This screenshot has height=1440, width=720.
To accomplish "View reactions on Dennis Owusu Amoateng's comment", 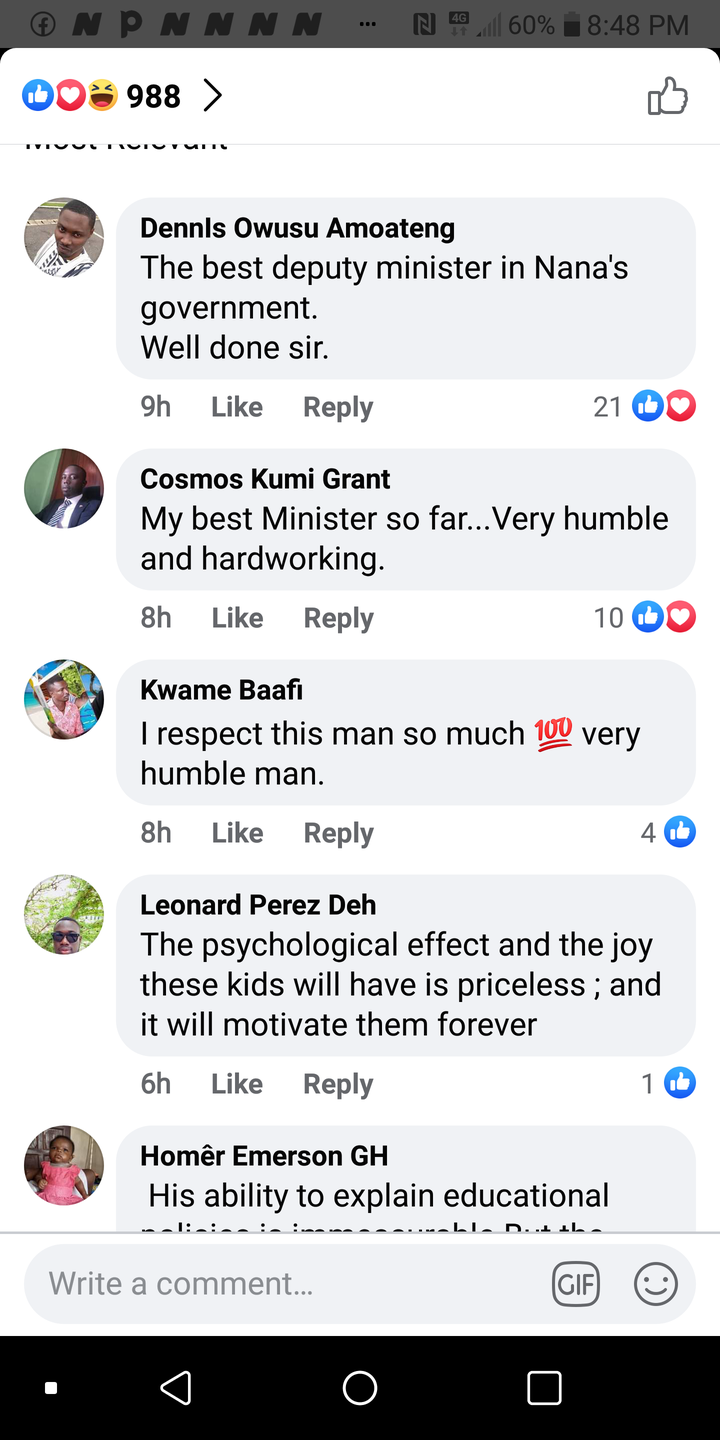I will 644,406.
